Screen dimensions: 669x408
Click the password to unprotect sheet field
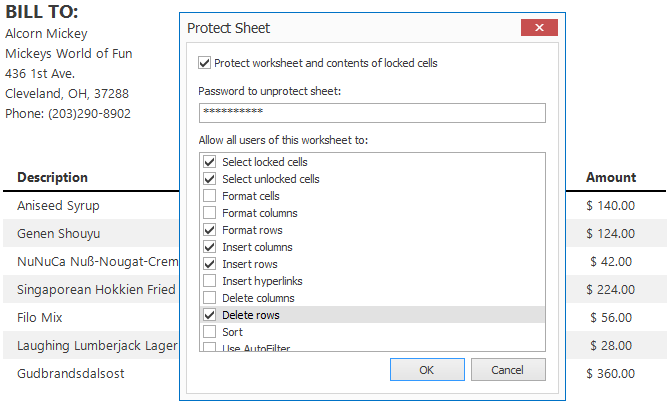click(x=372, y=112)
